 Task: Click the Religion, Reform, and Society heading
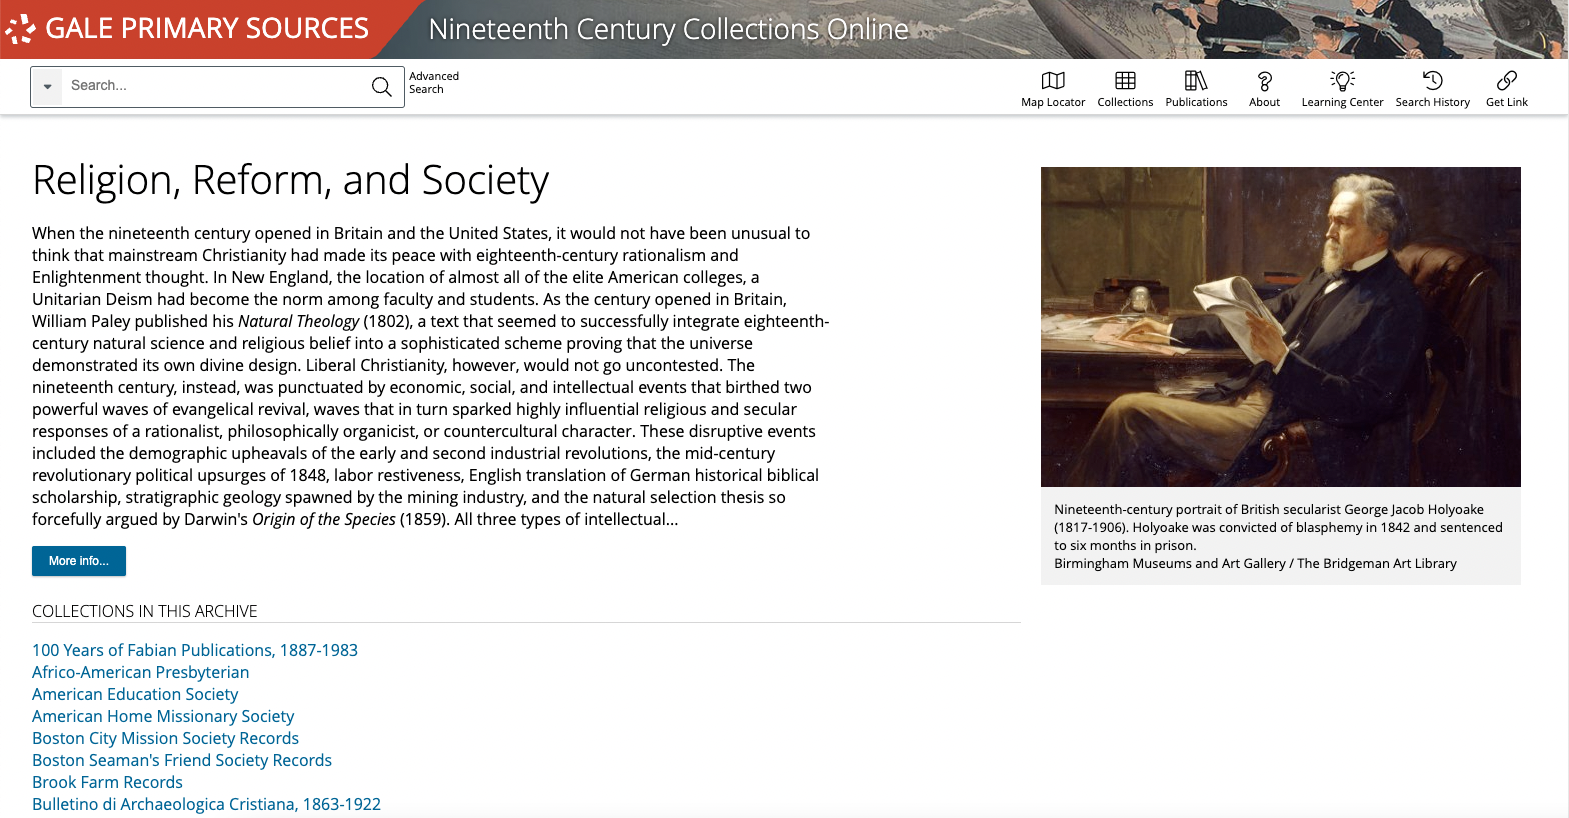[290, 181]
